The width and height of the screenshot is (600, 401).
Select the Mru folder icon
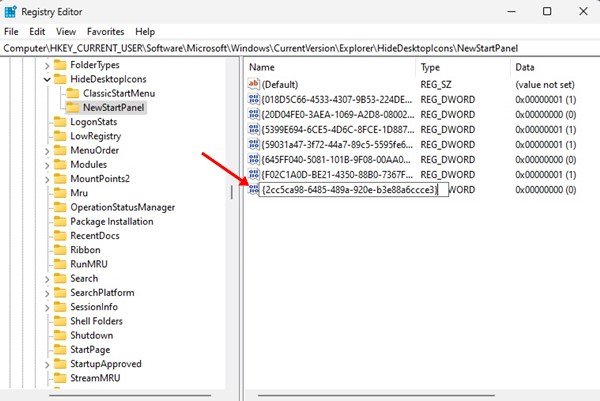point(60,192)
